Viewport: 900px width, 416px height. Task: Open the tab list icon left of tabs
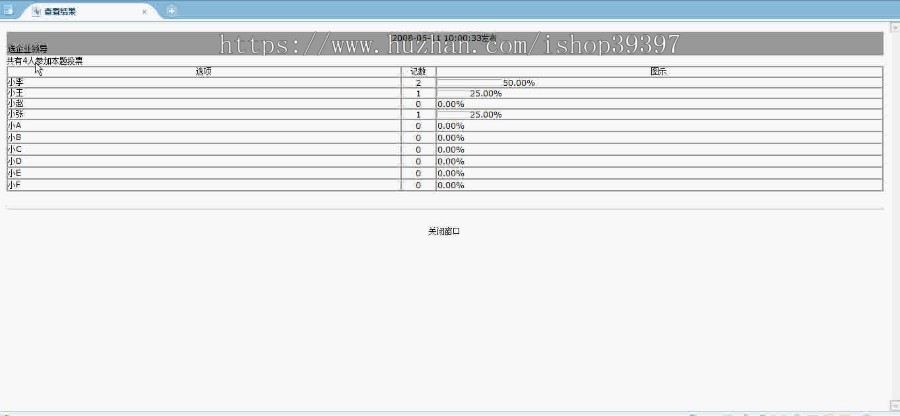click(x=7, y=10)
